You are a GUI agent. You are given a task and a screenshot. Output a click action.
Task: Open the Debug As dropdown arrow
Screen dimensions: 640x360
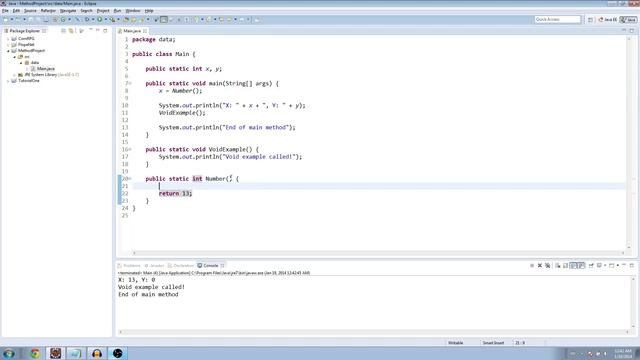[x=93, y=19]
